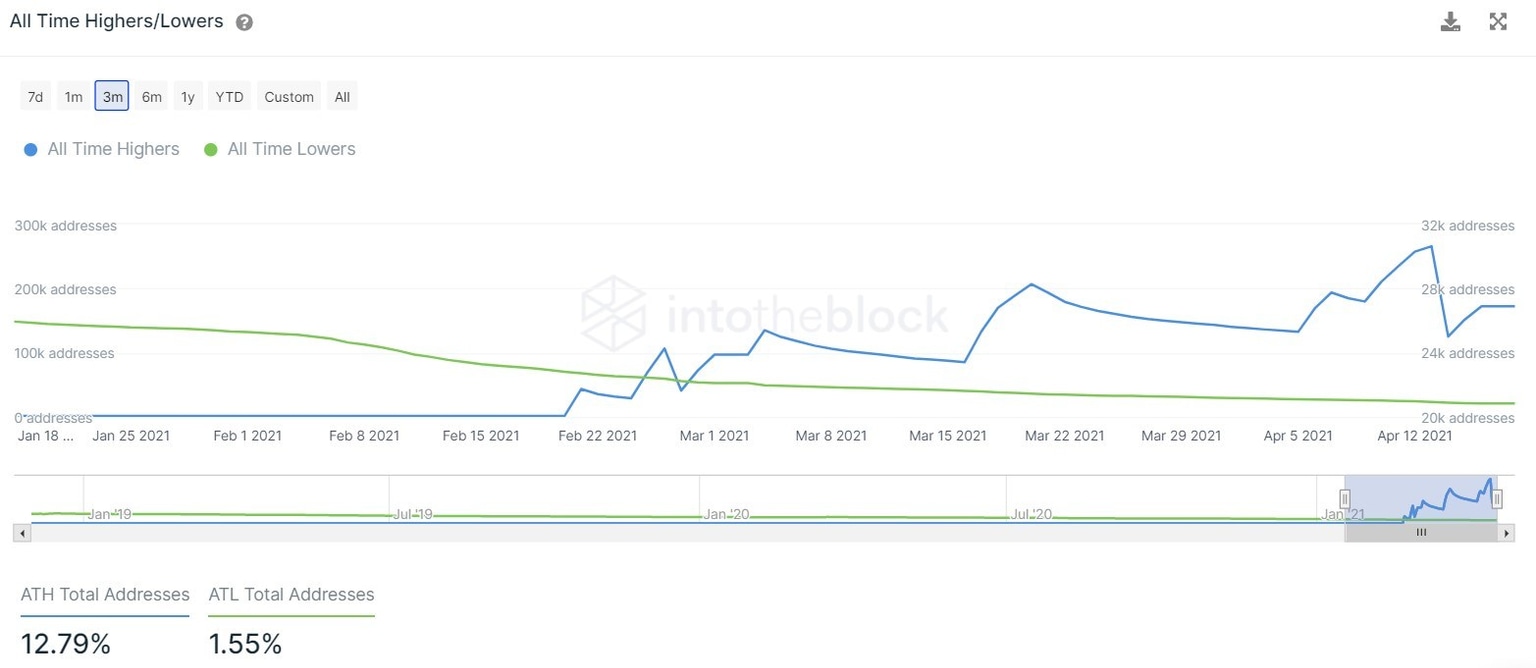Toggle off the All Time Lowers series
The image size is (1536, 668).
click(291, 148)
